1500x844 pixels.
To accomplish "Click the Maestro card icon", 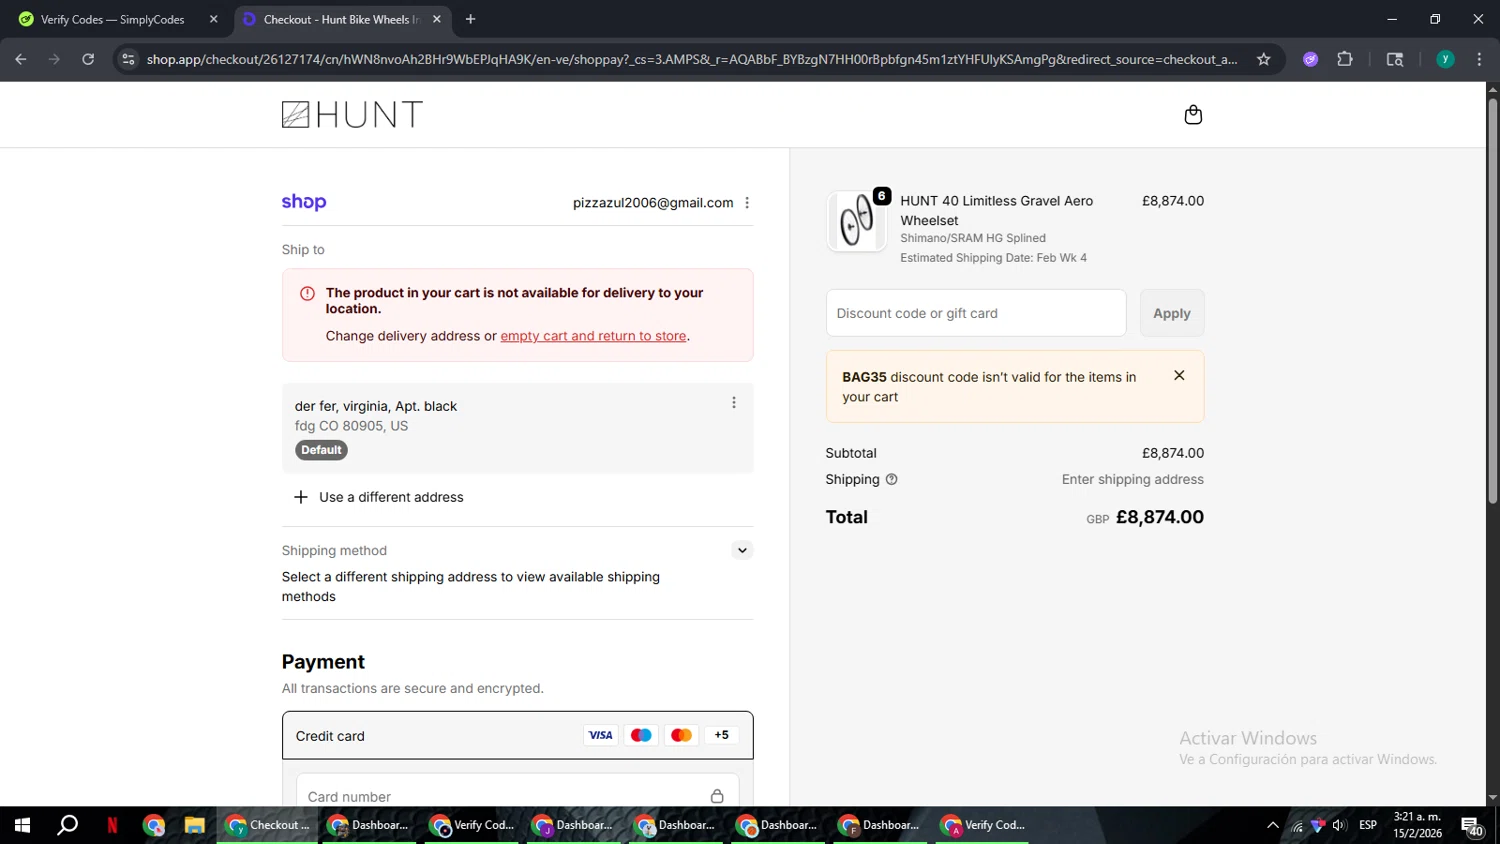I will click(x=641, y=735).
